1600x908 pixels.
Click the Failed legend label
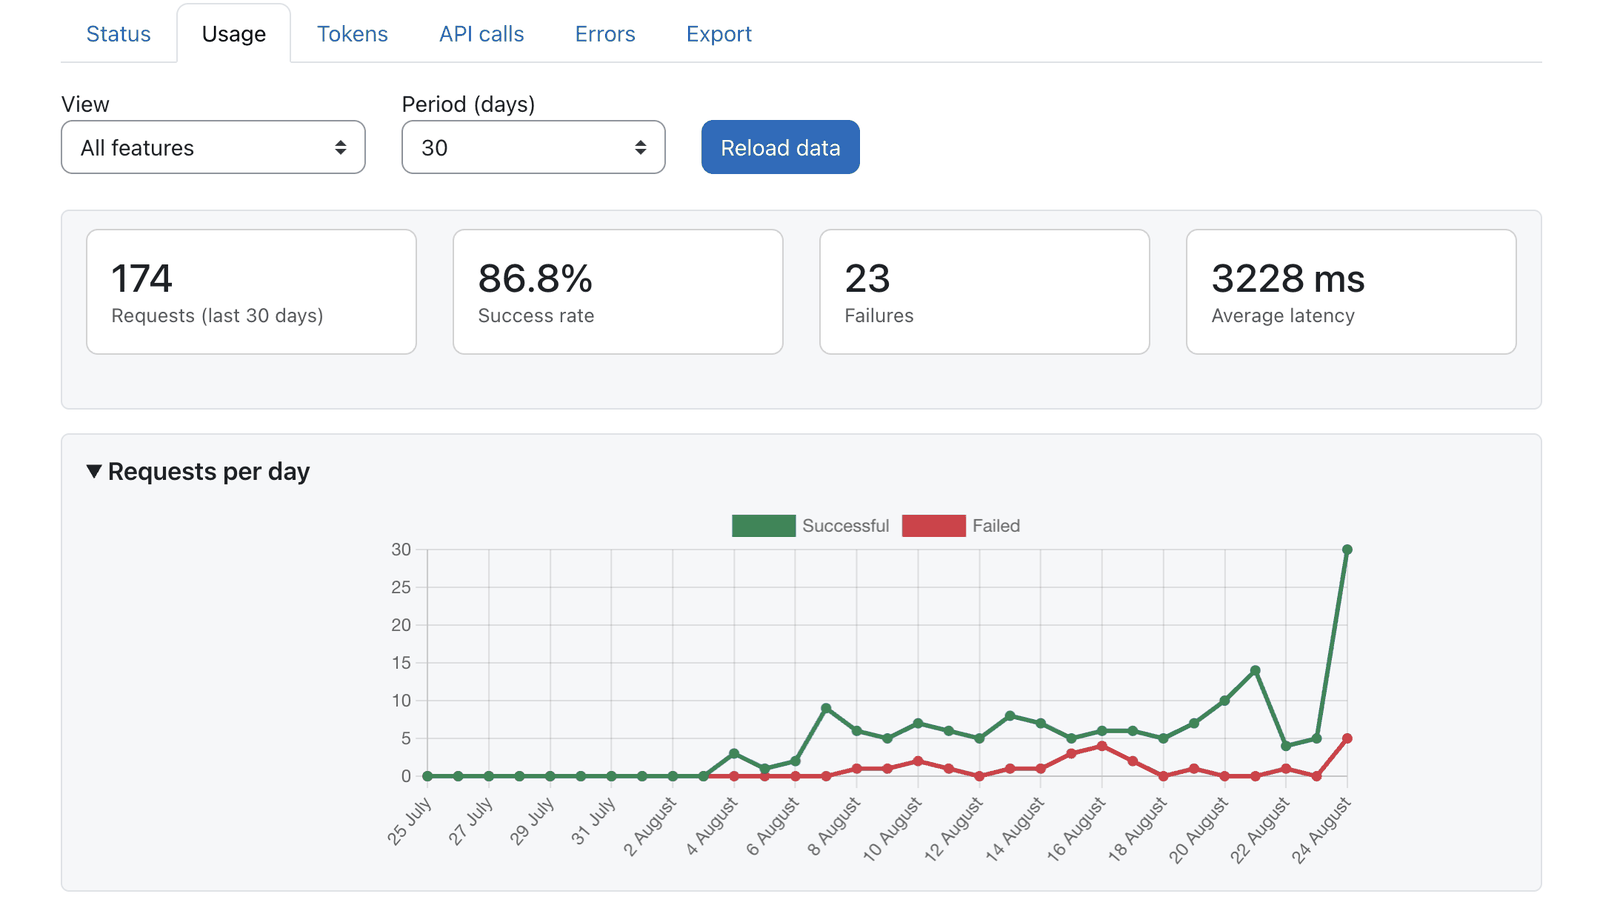coord(996,526)
